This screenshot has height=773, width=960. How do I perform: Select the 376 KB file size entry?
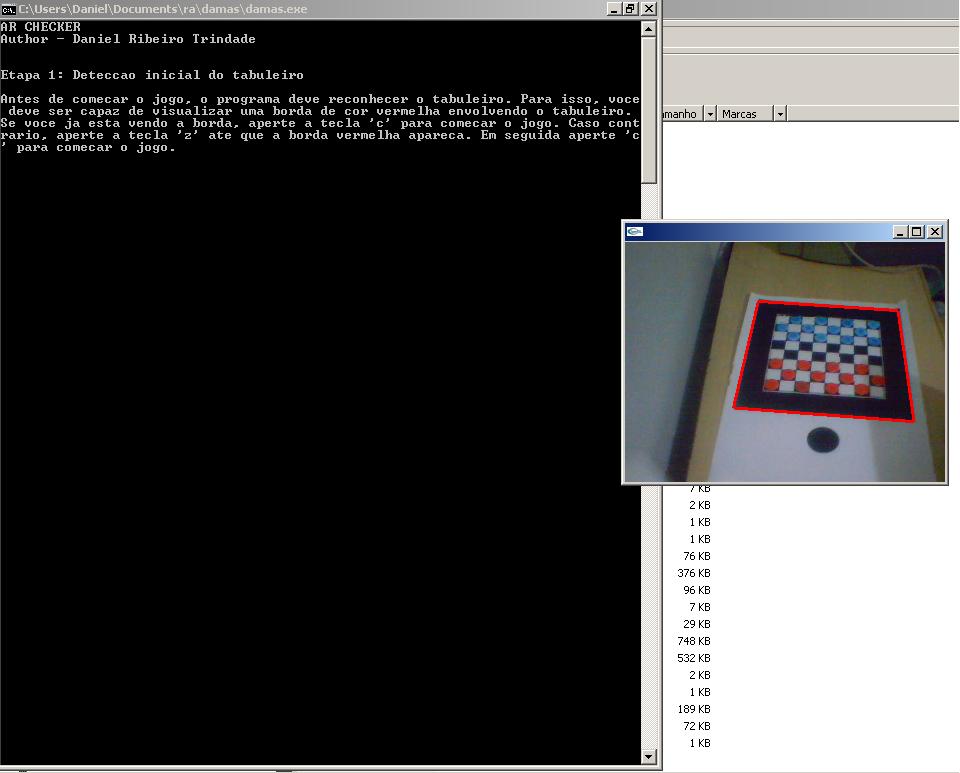(694, 573)
